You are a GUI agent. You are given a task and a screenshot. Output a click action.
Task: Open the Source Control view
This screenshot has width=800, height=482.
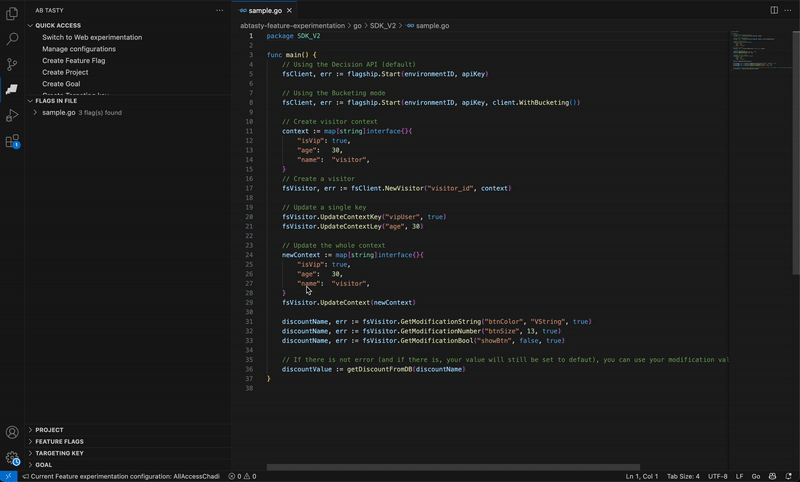(12, 64)
